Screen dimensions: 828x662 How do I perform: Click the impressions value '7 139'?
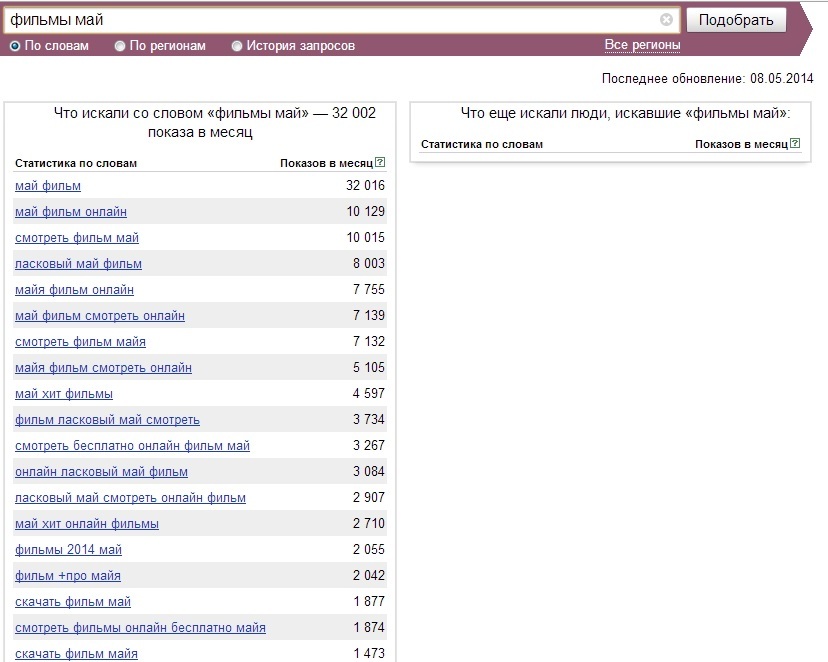[x=369, y=315]
